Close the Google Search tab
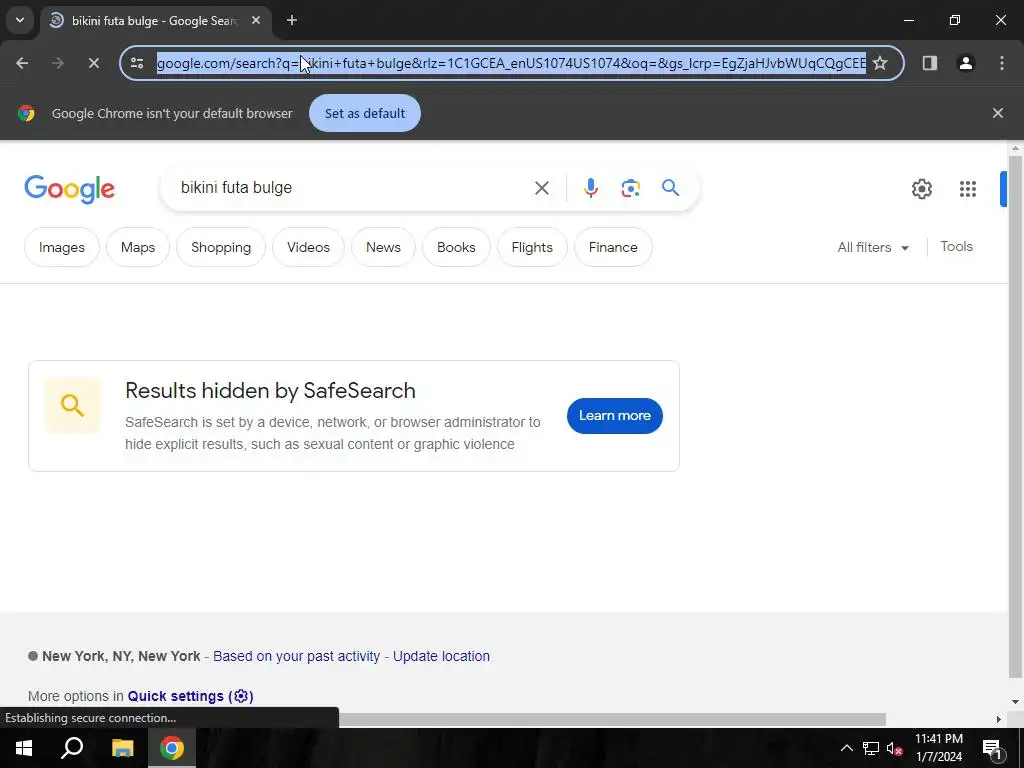Image resolution: width=1024 pixels, height=768 pixels. [x=256, y=20]
